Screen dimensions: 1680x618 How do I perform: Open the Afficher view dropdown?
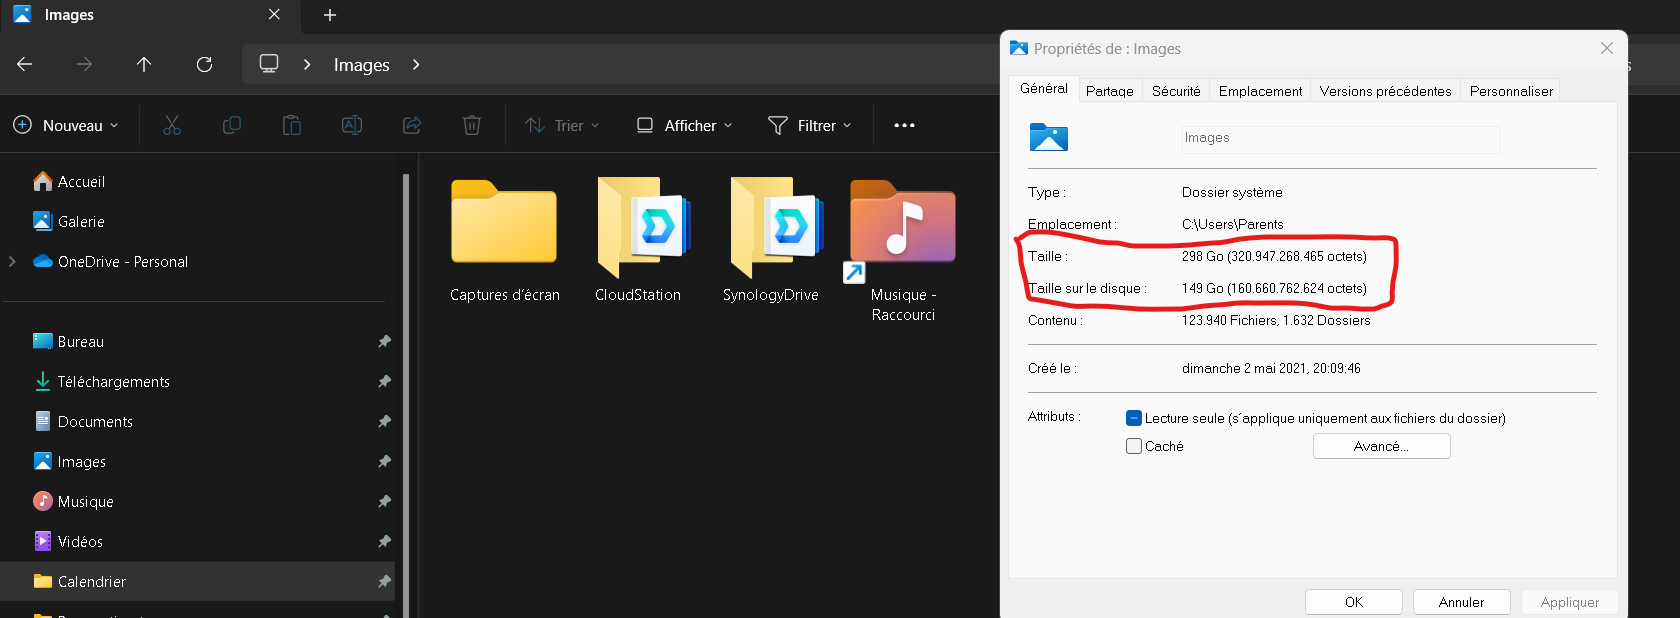pos(685,125)
